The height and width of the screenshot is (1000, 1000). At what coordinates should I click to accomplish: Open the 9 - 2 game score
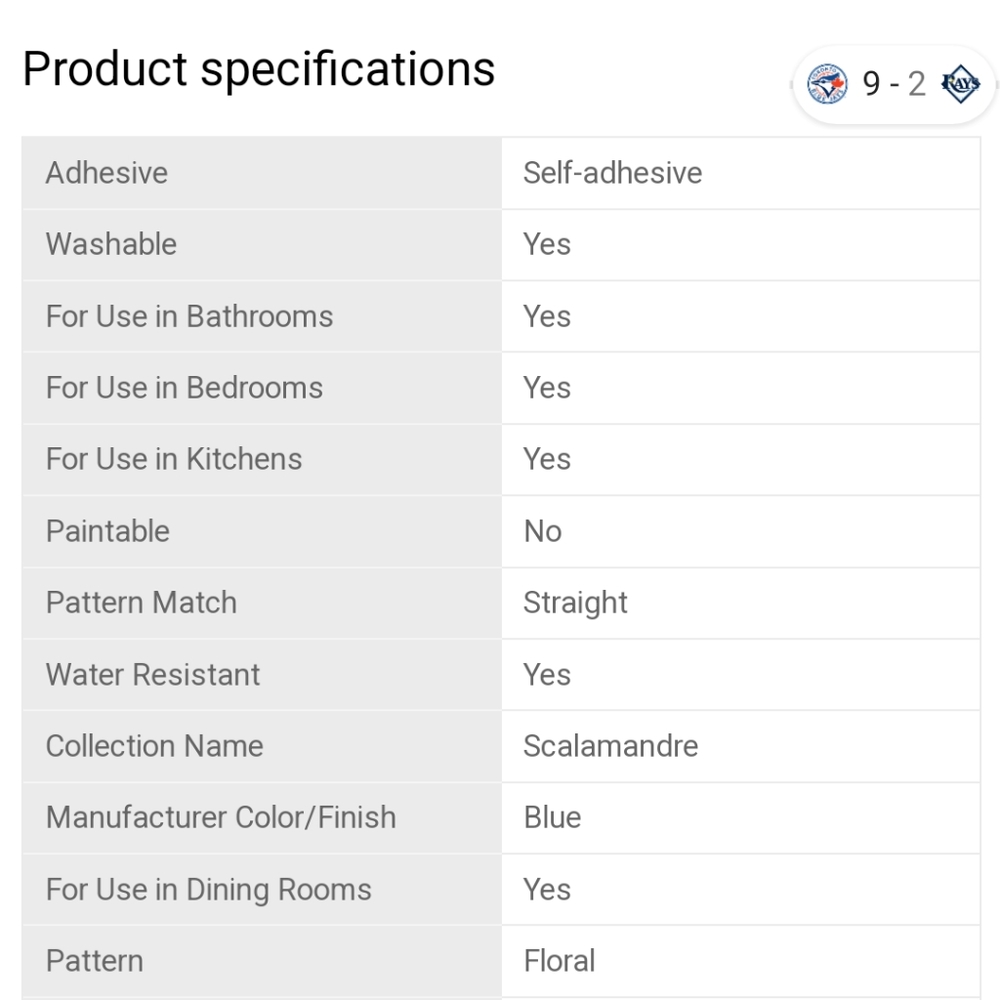pos(894,85)
